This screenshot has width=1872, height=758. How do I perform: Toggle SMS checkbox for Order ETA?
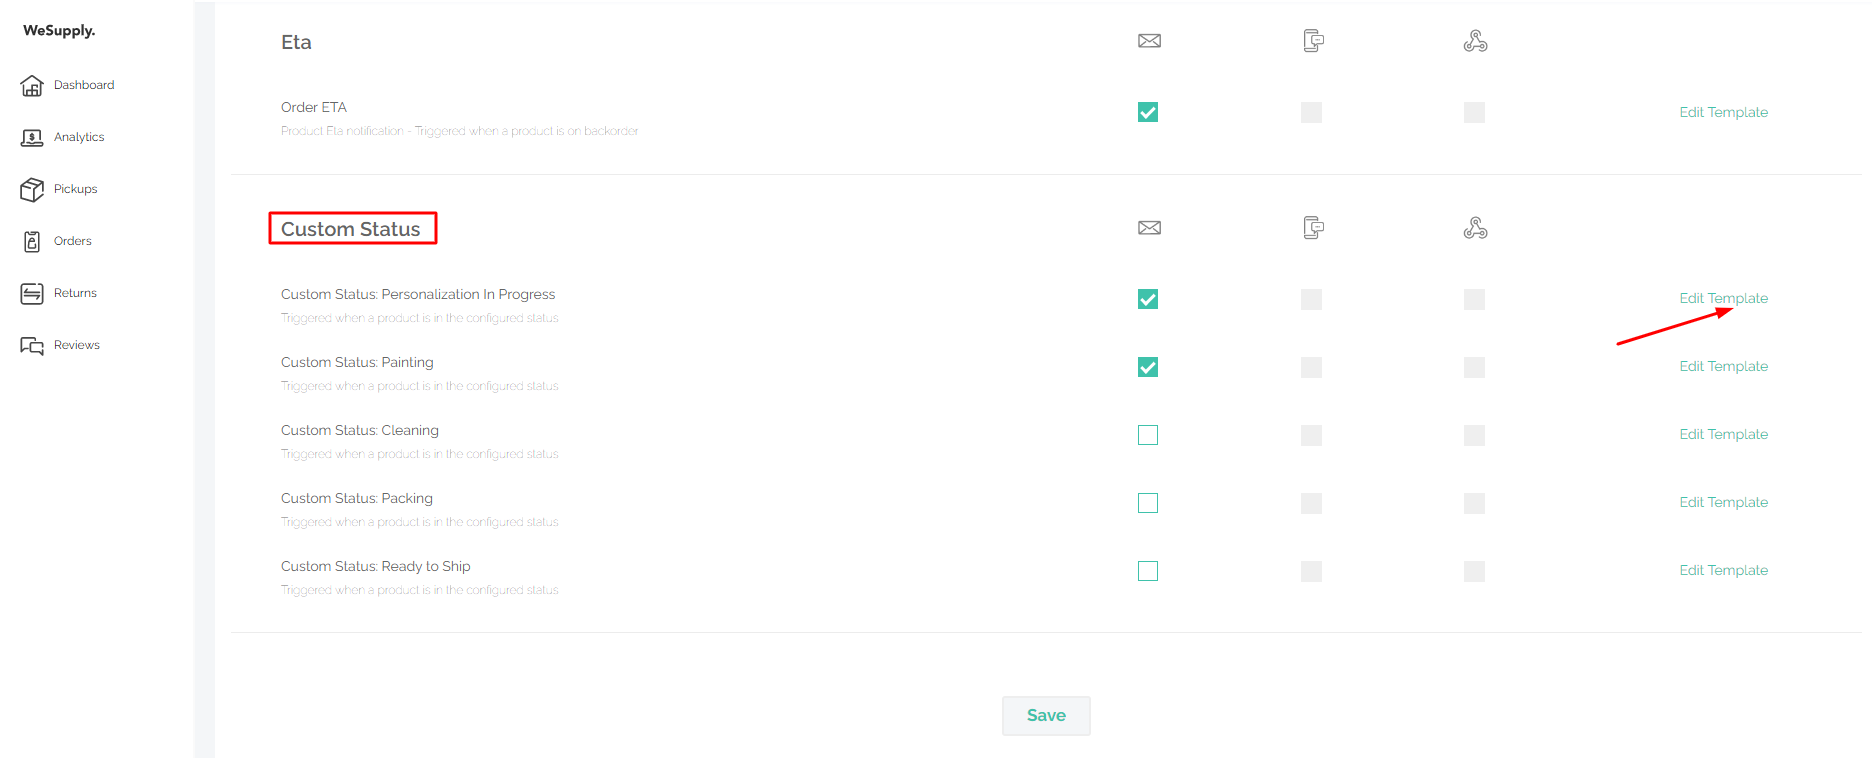coord(1311,112)
